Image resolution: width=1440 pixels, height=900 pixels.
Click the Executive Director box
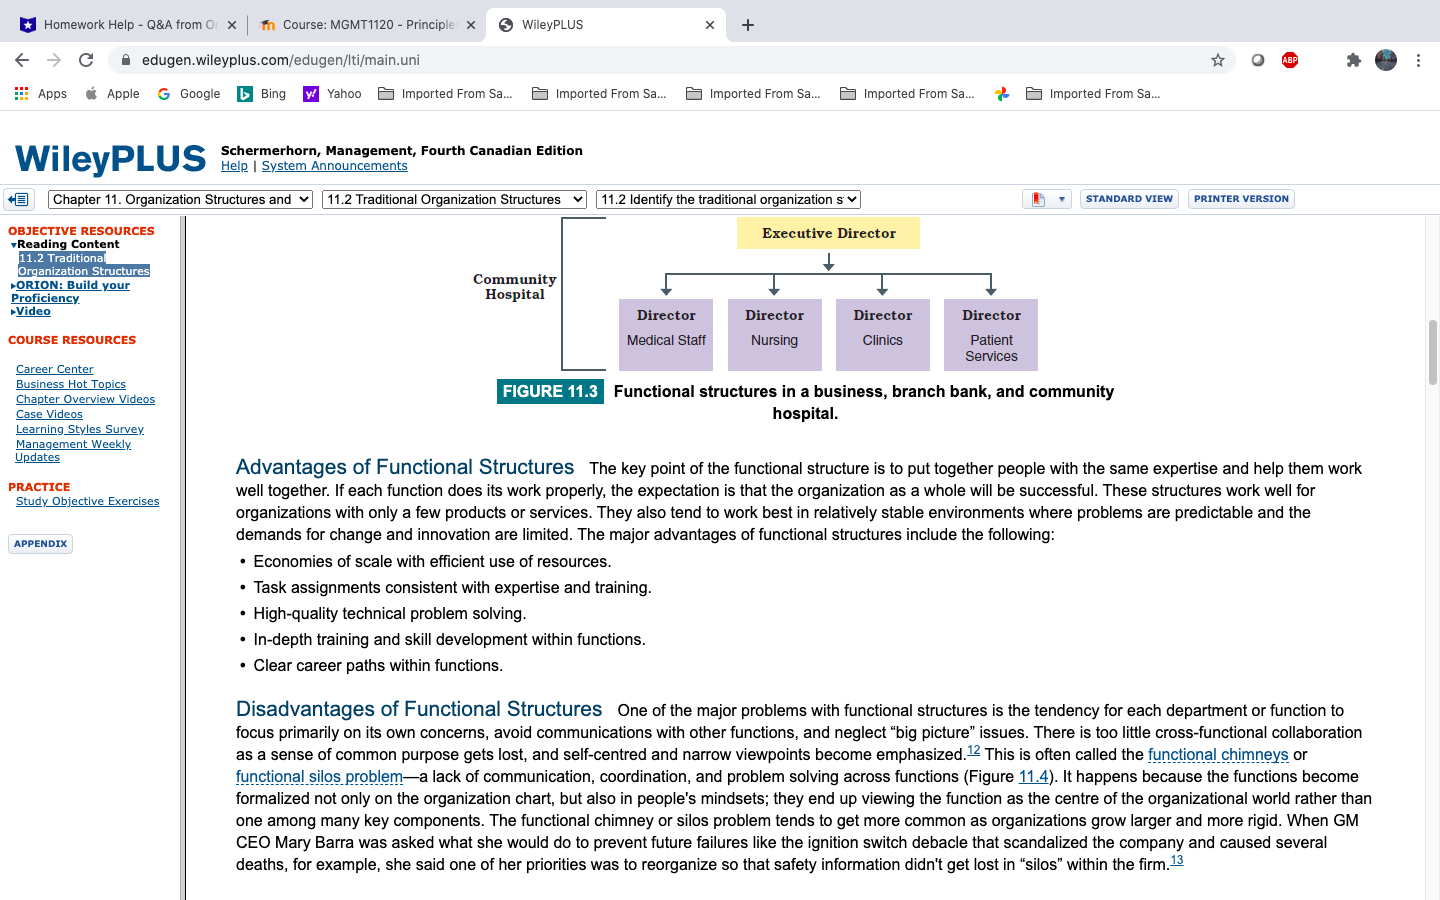[x=828, y=233]
